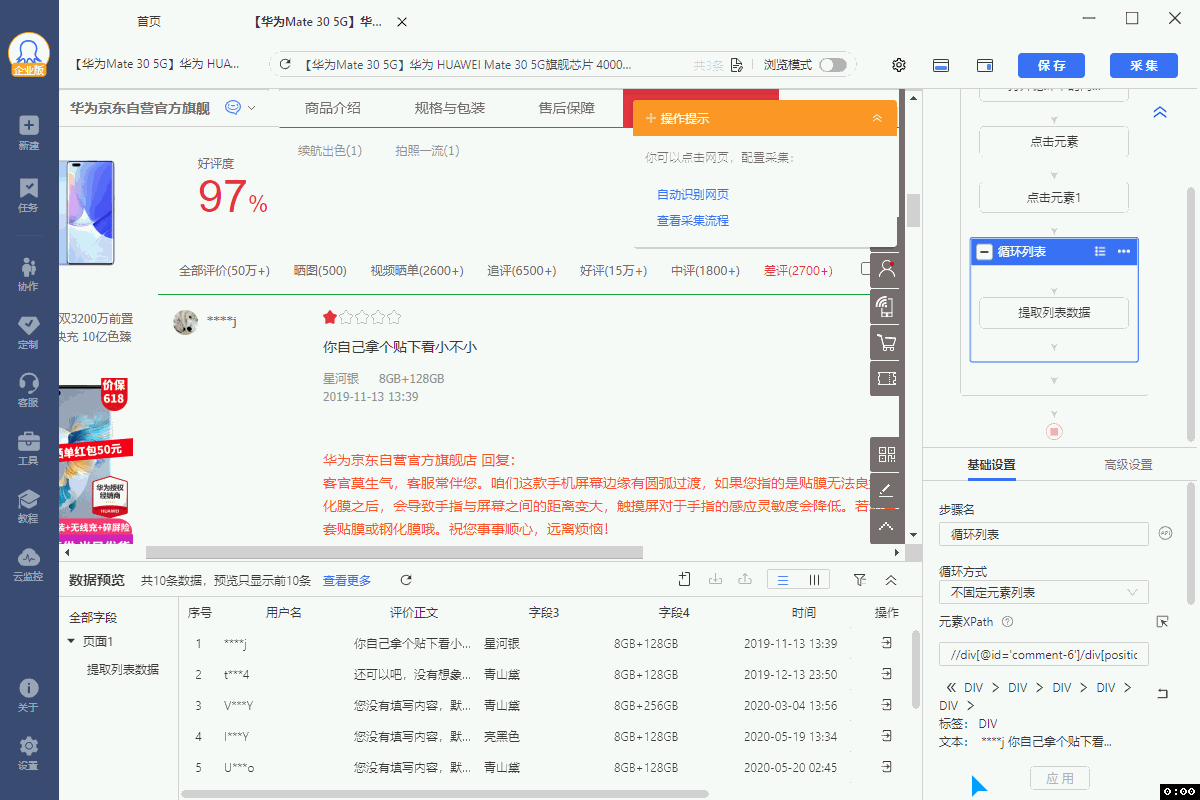Click the shopping cart icon on the floating toolbar
Viewport: 1200px width, 800px height.
(x=885, y=344)
